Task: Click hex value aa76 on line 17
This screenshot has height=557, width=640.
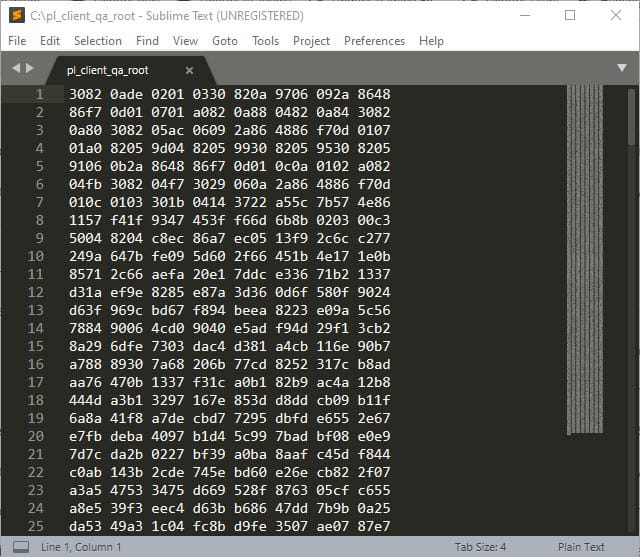Action: (85, 382)
